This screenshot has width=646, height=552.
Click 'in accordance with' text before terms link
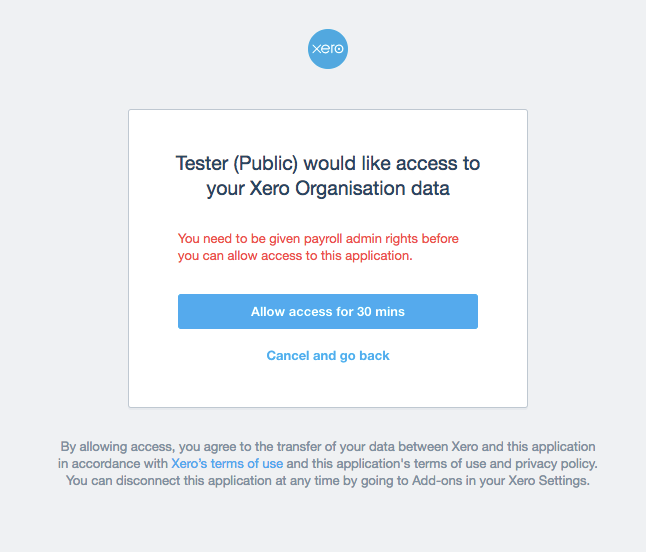click(113, 463)
